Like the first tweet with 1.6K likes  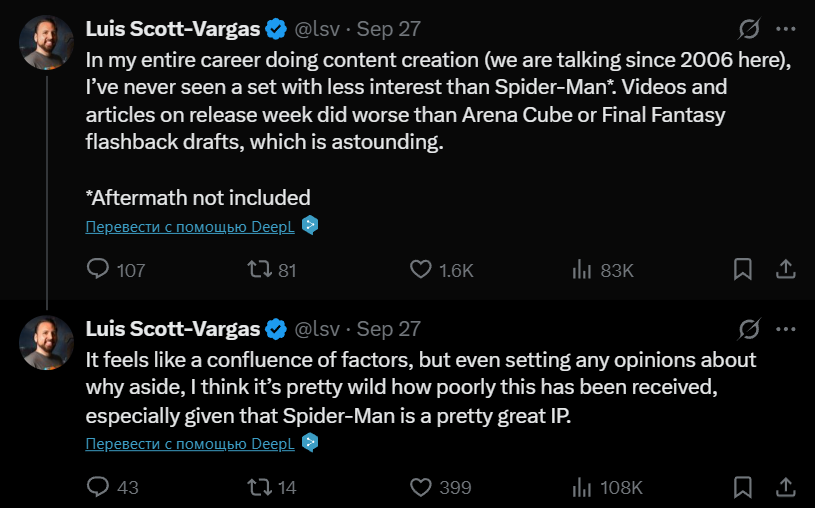coord(421,269)
